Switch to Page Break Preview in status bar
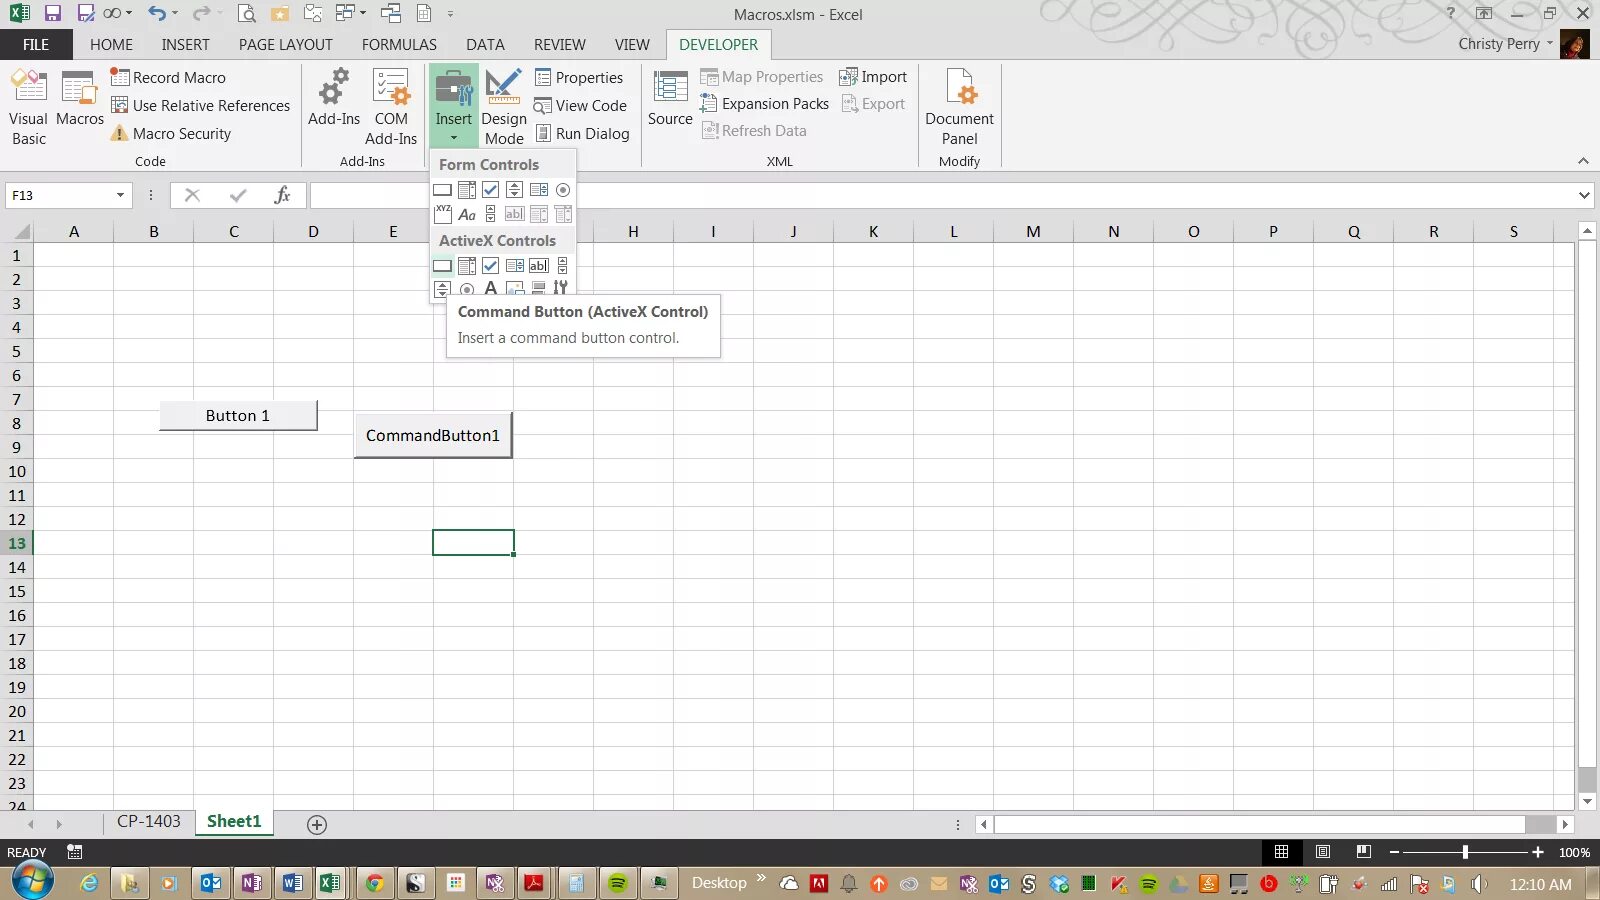Image resolution: width=1600 pixels, height=900 pixels. click(1363, 852)
